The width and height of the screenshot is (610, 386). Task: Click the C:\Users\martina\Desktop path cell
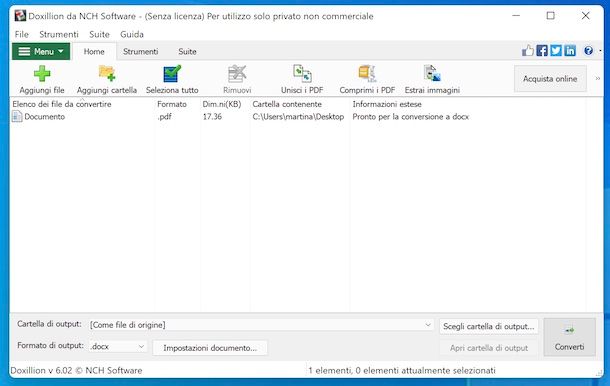[x=298, y=116]
